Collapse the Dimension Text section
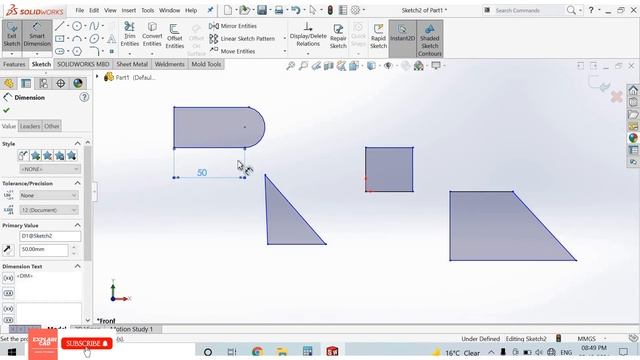 [x=77, y=266]
